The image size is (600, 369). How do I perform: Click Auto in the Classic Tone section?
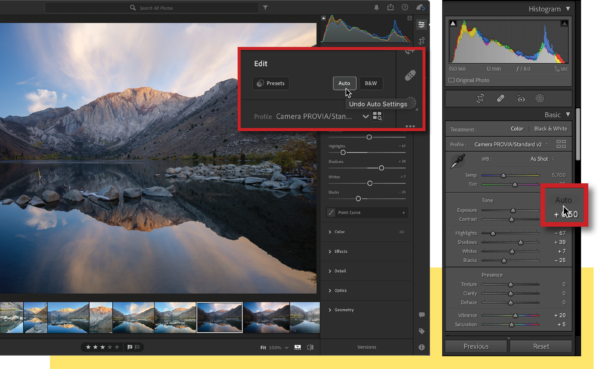pyautogui.click(x=563, y=200)
